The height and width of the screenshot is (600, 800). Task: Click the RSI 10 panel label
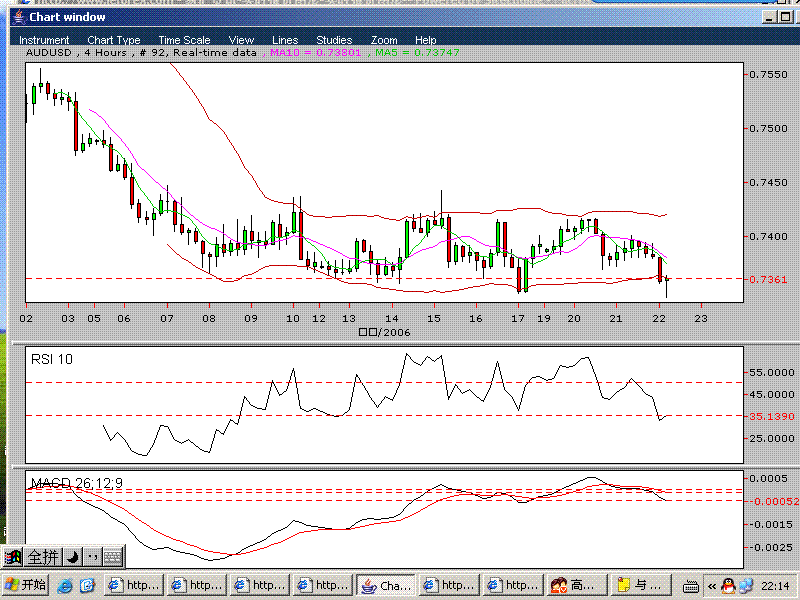tap(52, 359)
